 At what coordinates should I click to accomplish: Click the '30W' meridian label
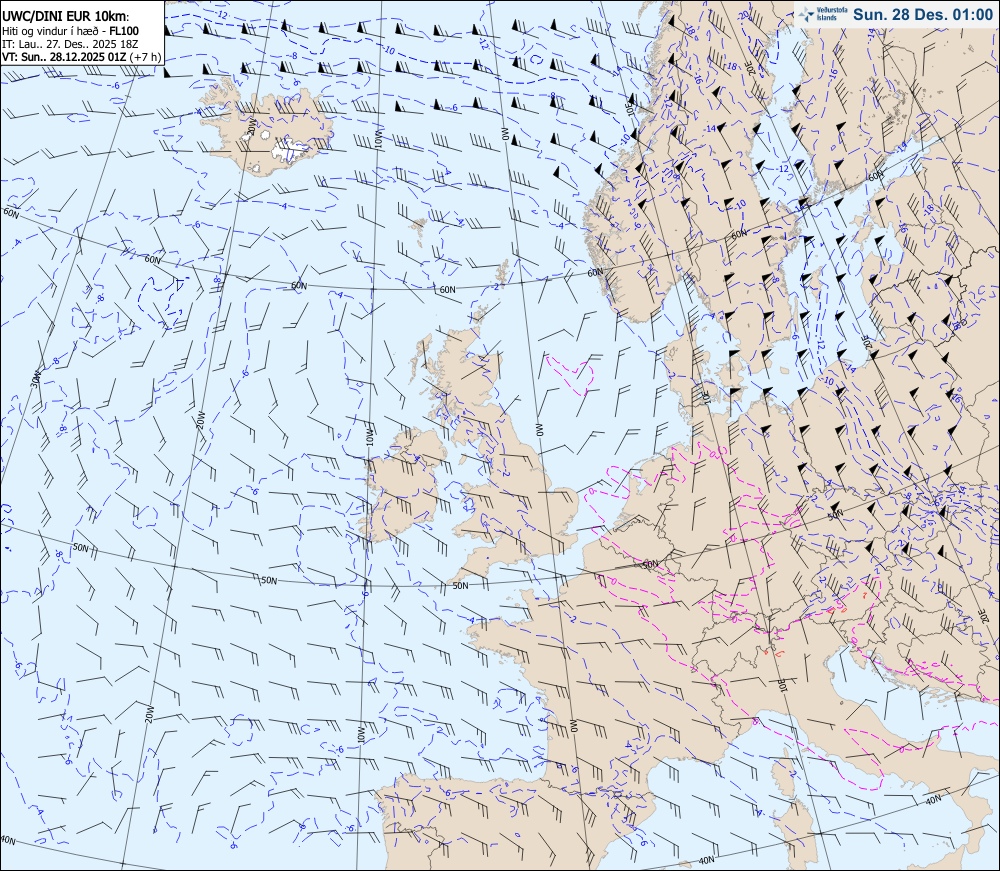click(x=35, y=379)
